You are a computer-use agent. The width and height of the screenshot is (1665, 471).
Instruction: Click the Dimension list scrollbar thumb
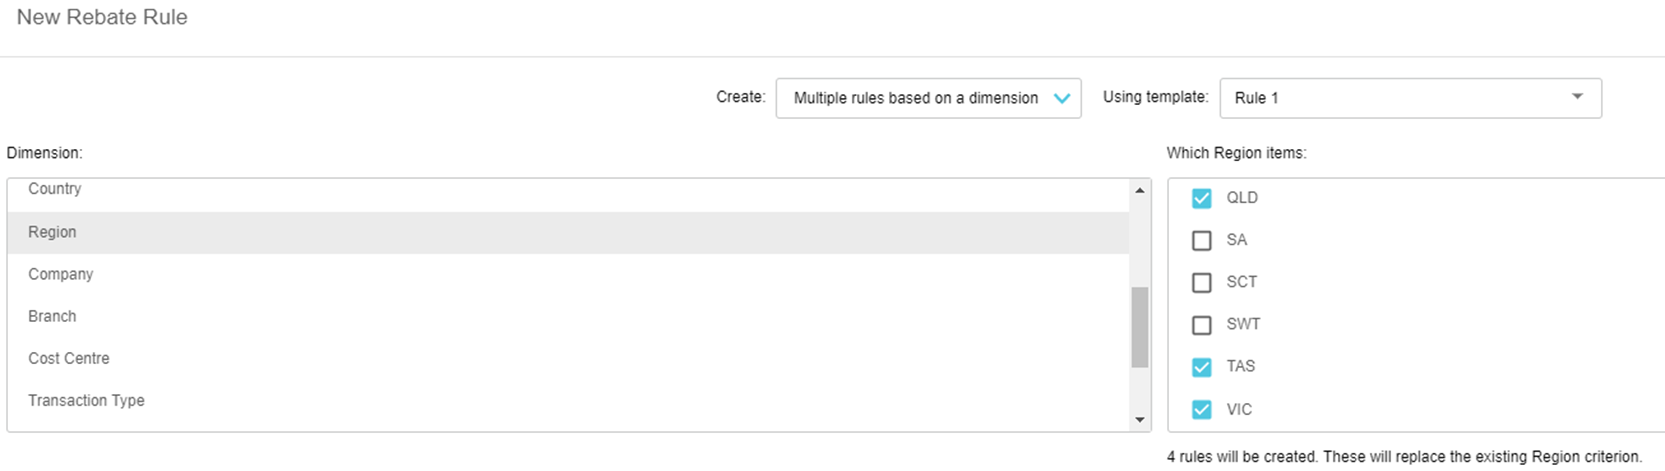tap(1140, 327)
